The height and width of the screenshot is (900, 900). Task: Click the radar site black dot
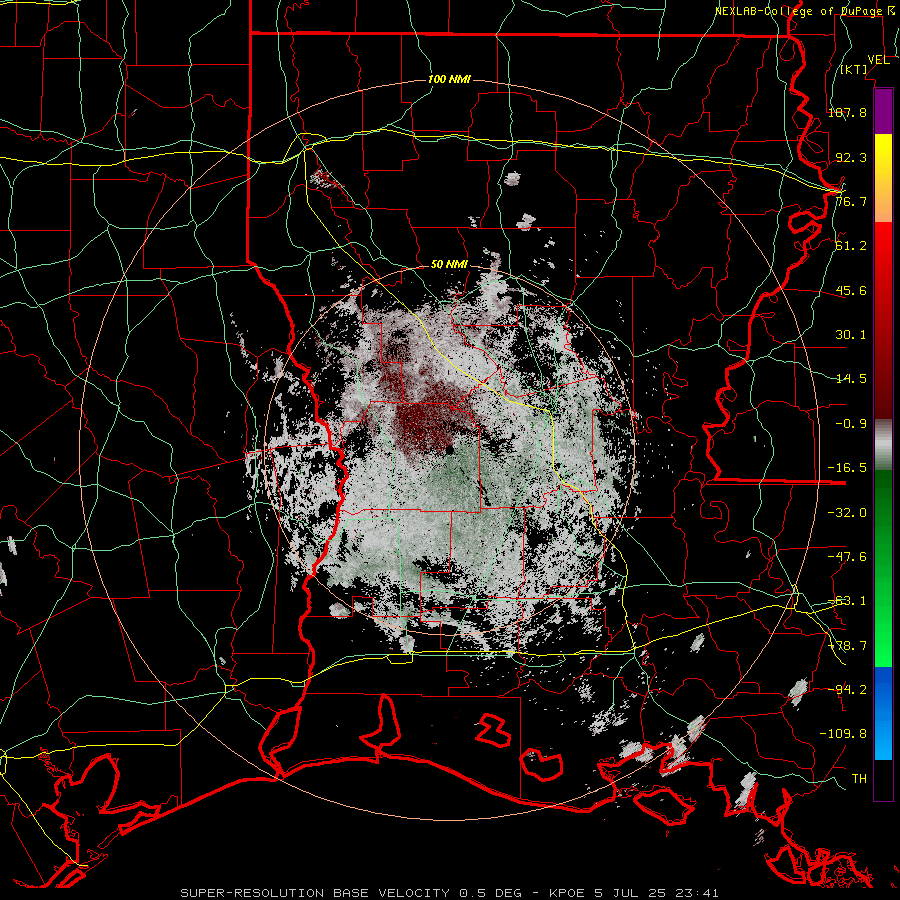click(x=449, y=451)
